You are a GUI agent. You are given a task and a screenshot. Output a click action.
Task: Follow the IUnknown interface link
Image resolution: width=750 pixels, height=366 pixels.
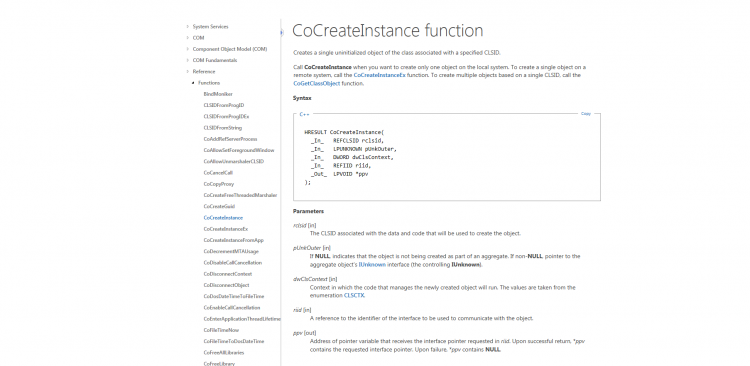pyautogui.click(x=372, y=265)
